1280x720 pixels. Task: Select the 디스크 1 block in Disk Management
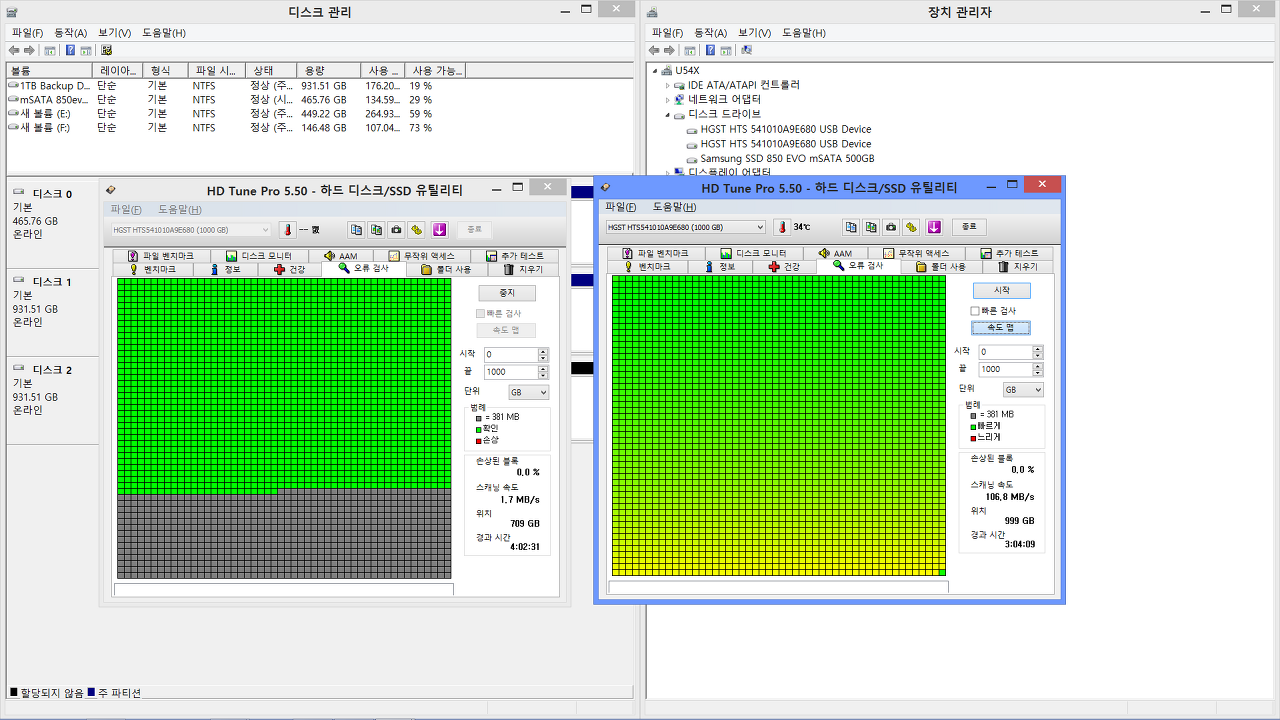pos(52,311)
